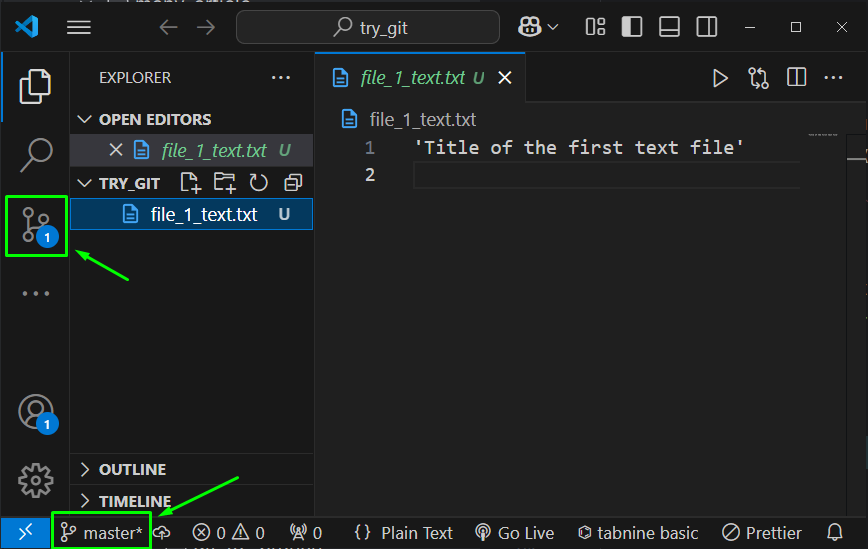
Task: Run the file with play button
Action: click(720, 78)
